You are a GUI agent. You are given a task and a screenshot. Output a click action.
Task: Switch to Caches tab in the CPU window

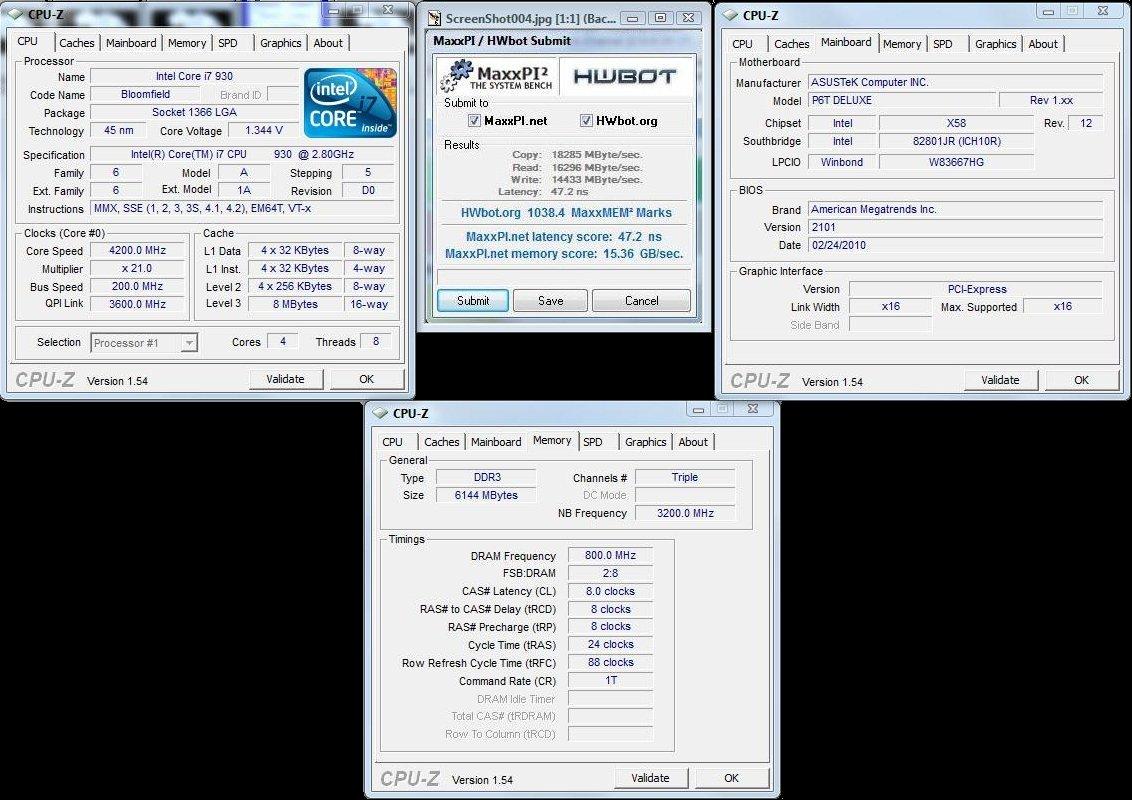tap(77, 43)
